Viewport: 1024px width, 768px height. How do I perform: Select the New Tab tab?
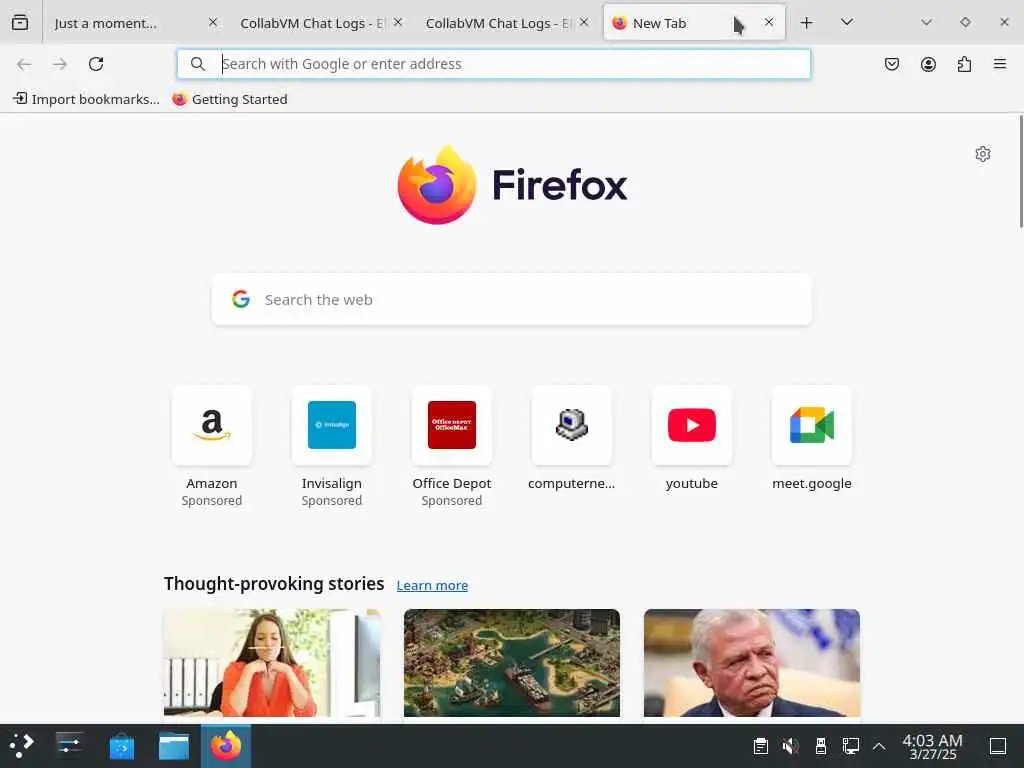pos(694,23)
